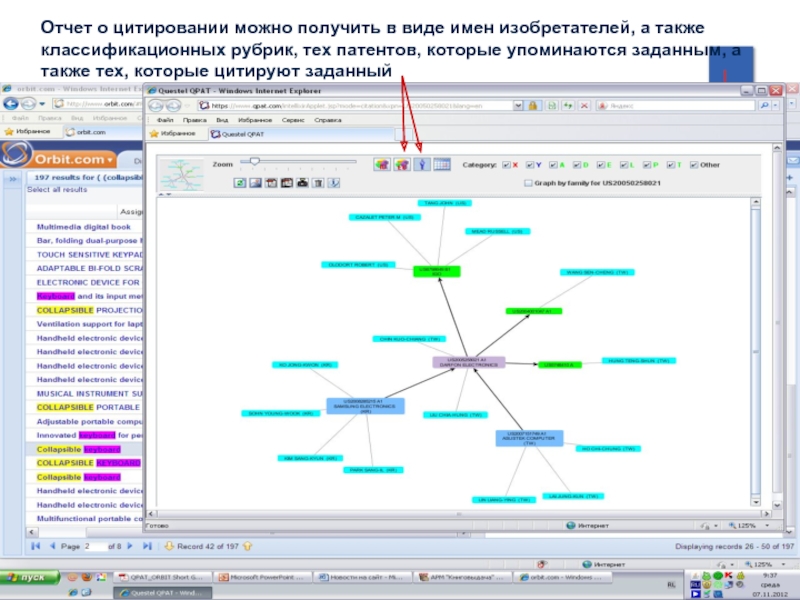Open QPAT address bar dropdown arrow
Viewport: 800px width, 600px height.
[518, 106]
